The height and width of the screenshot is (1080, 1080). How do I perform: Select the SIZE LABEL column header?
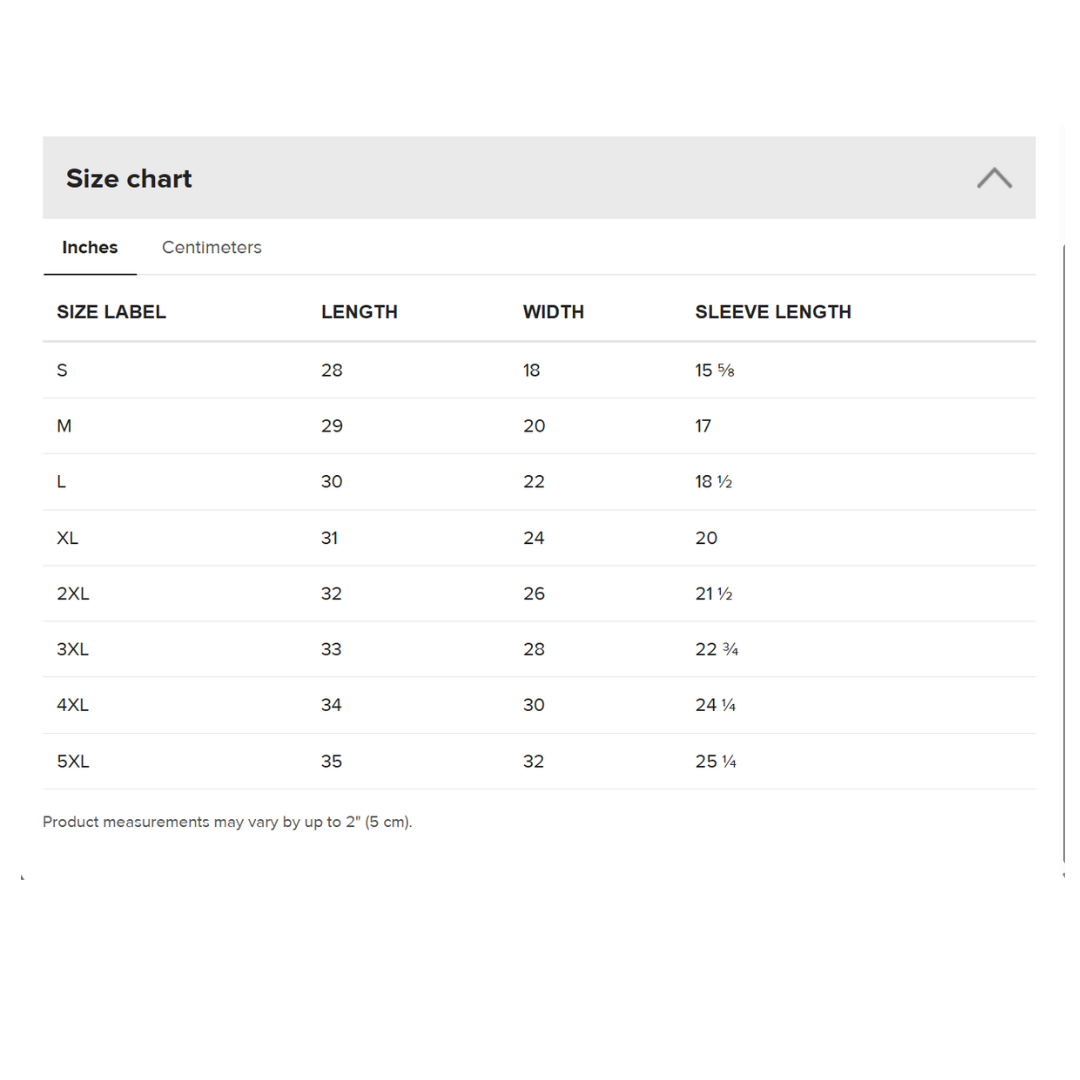111,311
